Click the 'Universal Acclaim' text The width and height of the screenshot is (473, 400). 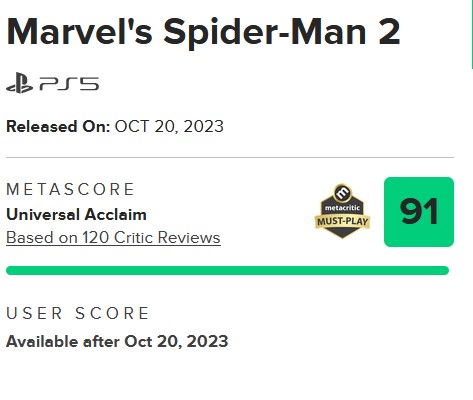click(76, 214)
